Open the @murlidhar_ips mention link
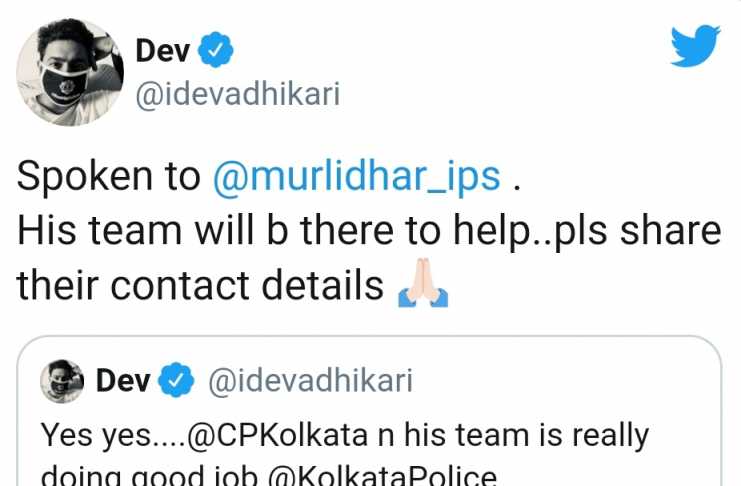 (x=356, y=176)
